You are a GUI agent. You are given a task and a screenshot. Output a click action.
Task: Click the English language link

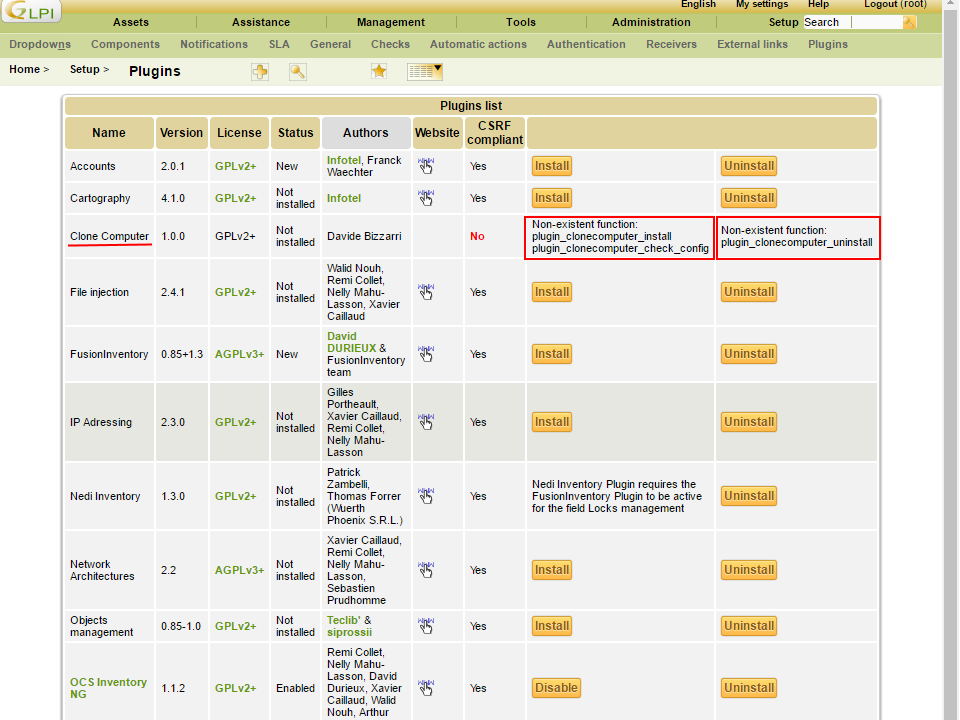(x=698, y=4)
